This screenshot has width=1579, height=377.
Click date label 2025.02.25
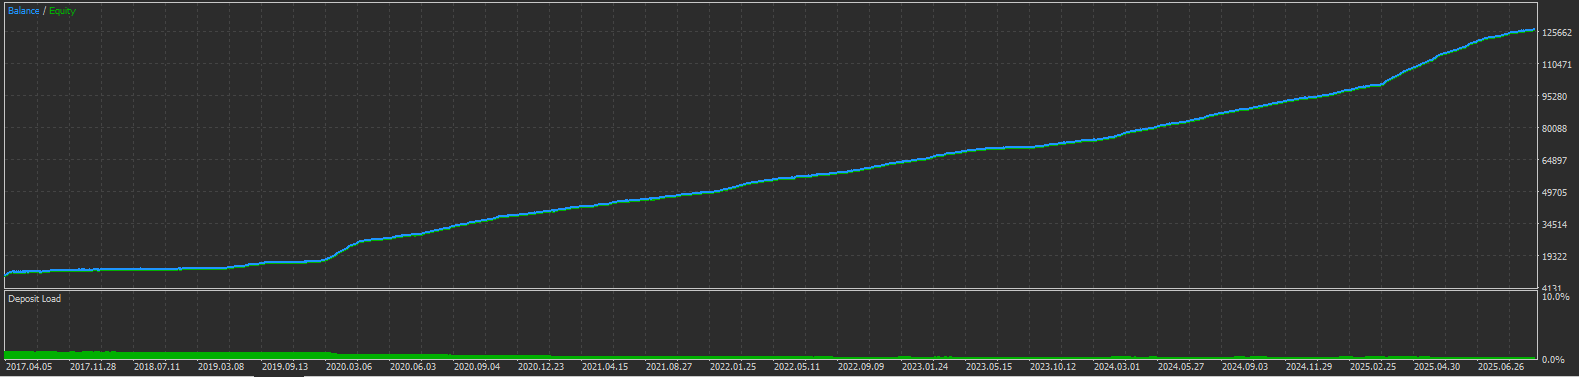1373,367
